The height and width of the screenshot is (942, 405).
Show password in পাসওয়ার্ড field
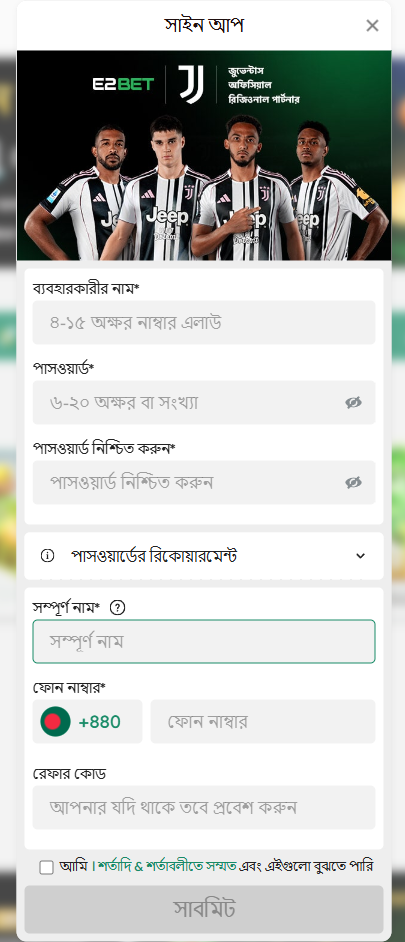pos(353,403)
